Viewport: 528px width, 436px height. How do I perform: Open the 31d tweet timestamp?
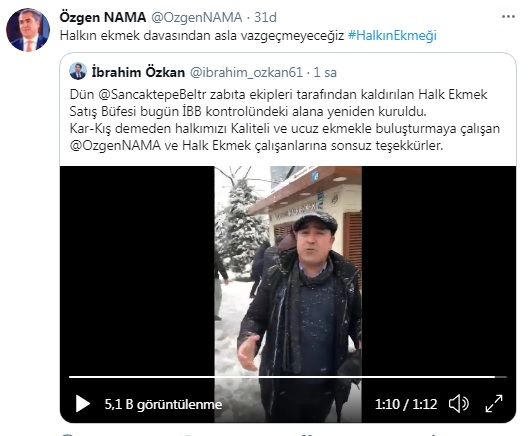pos(265,17)
